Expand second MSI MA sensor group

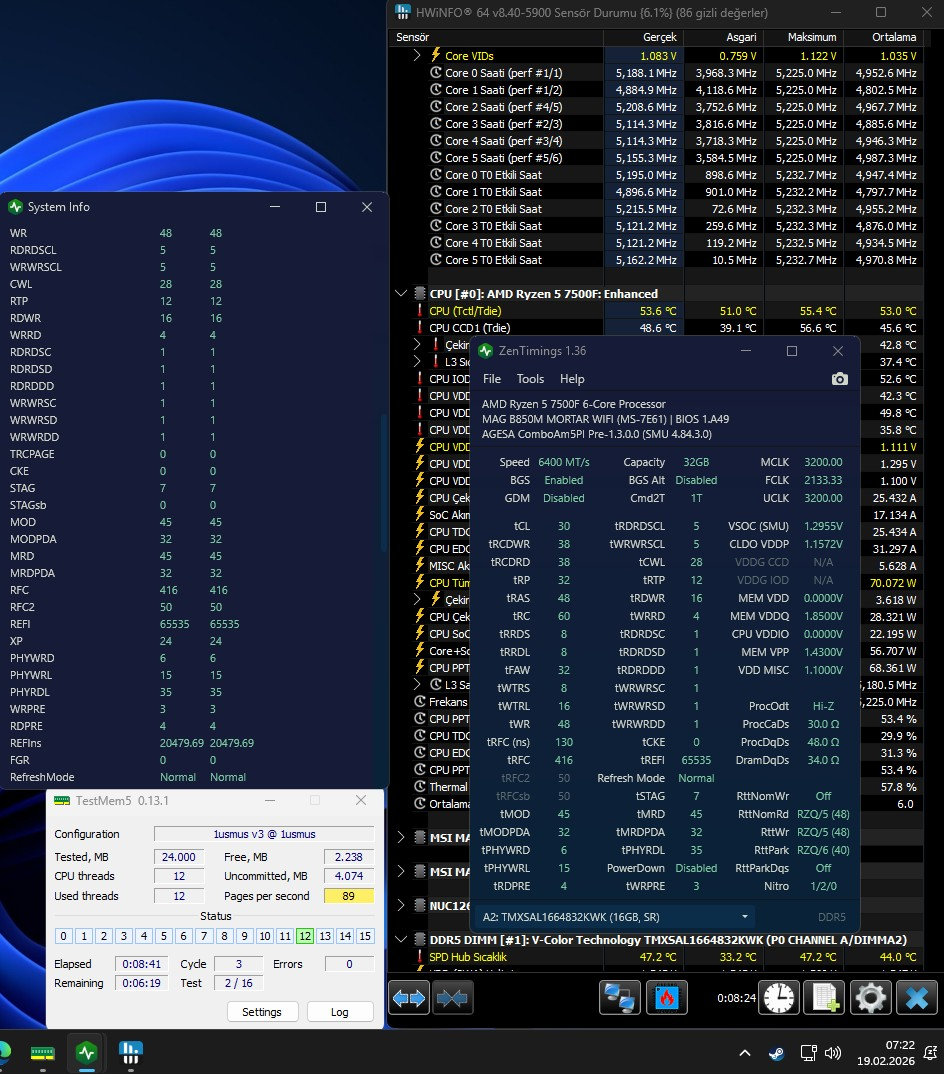point(401,871)
